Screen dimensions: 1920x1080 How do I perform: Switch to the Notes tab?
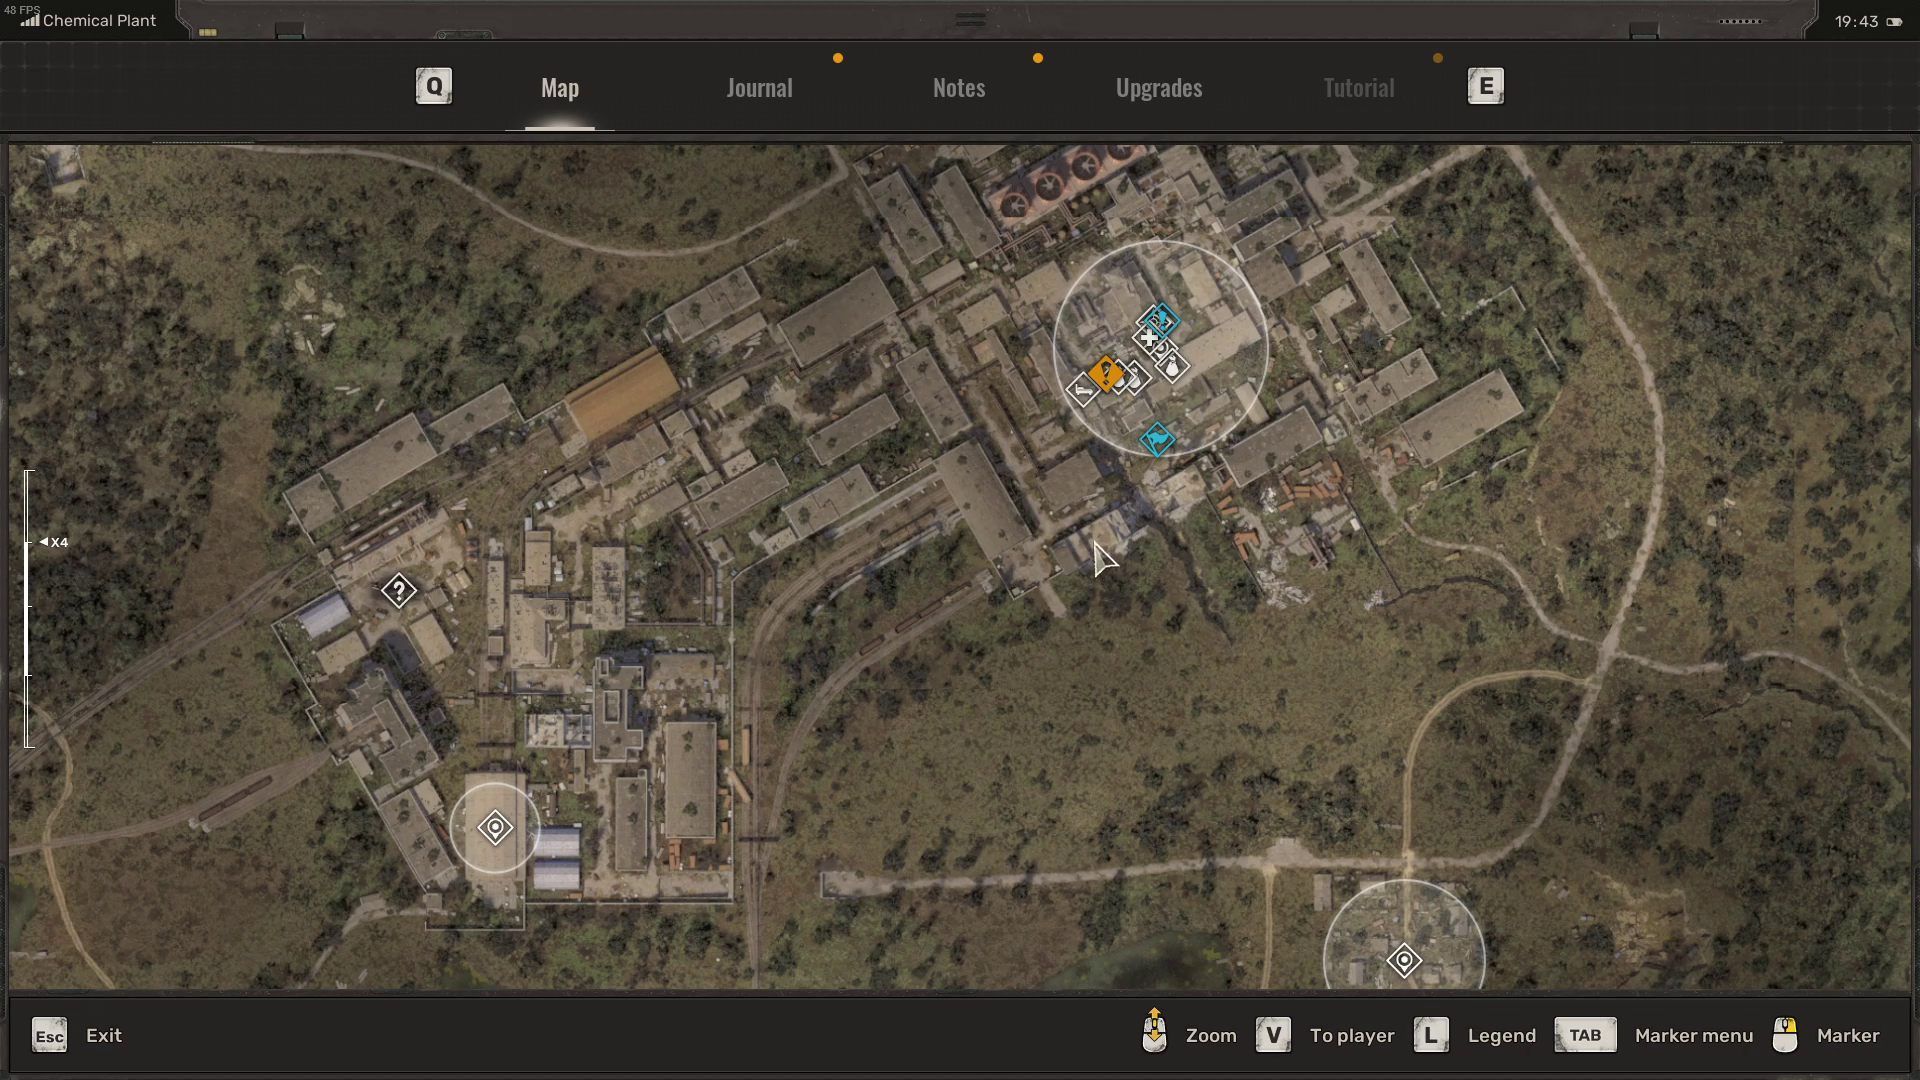point(958,88)
